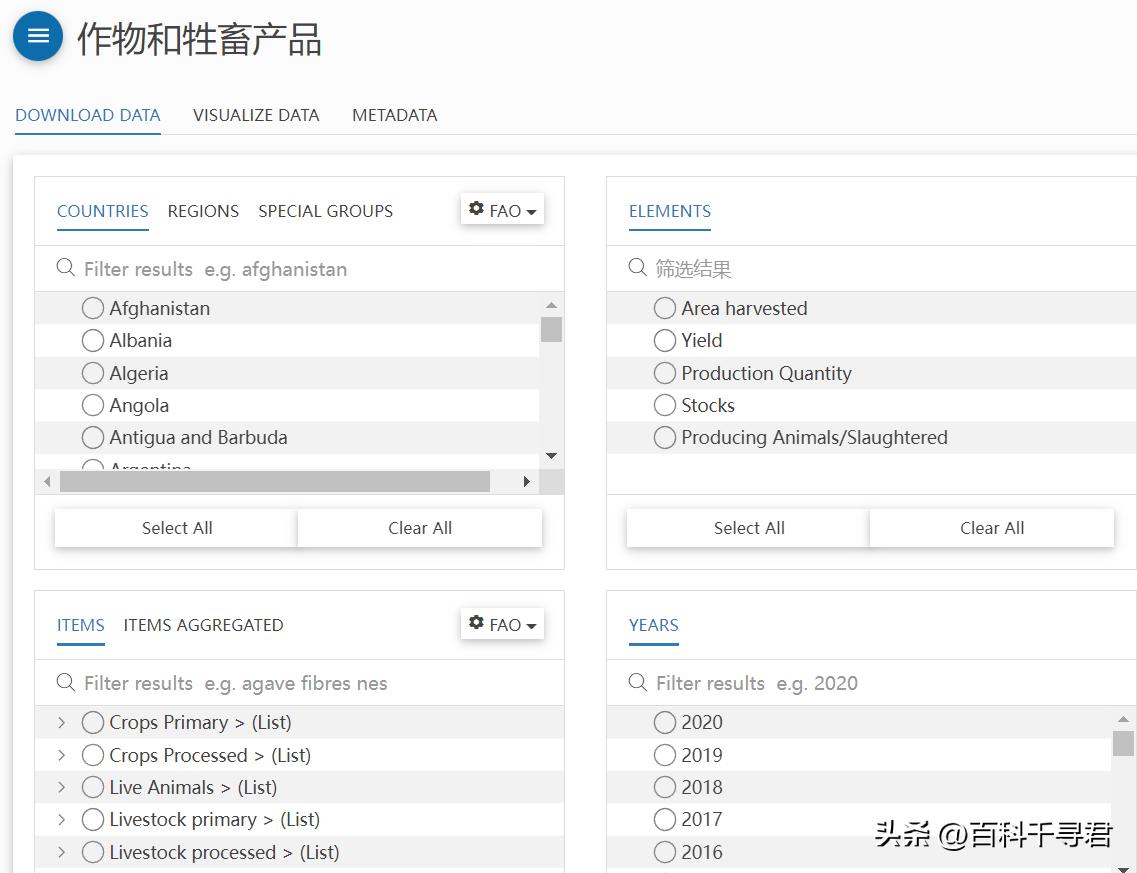Image resolution: width=1137 pixels, height=873 pixels.
Task: Click the search icon in Countries filter
Action: click(66, 268)
